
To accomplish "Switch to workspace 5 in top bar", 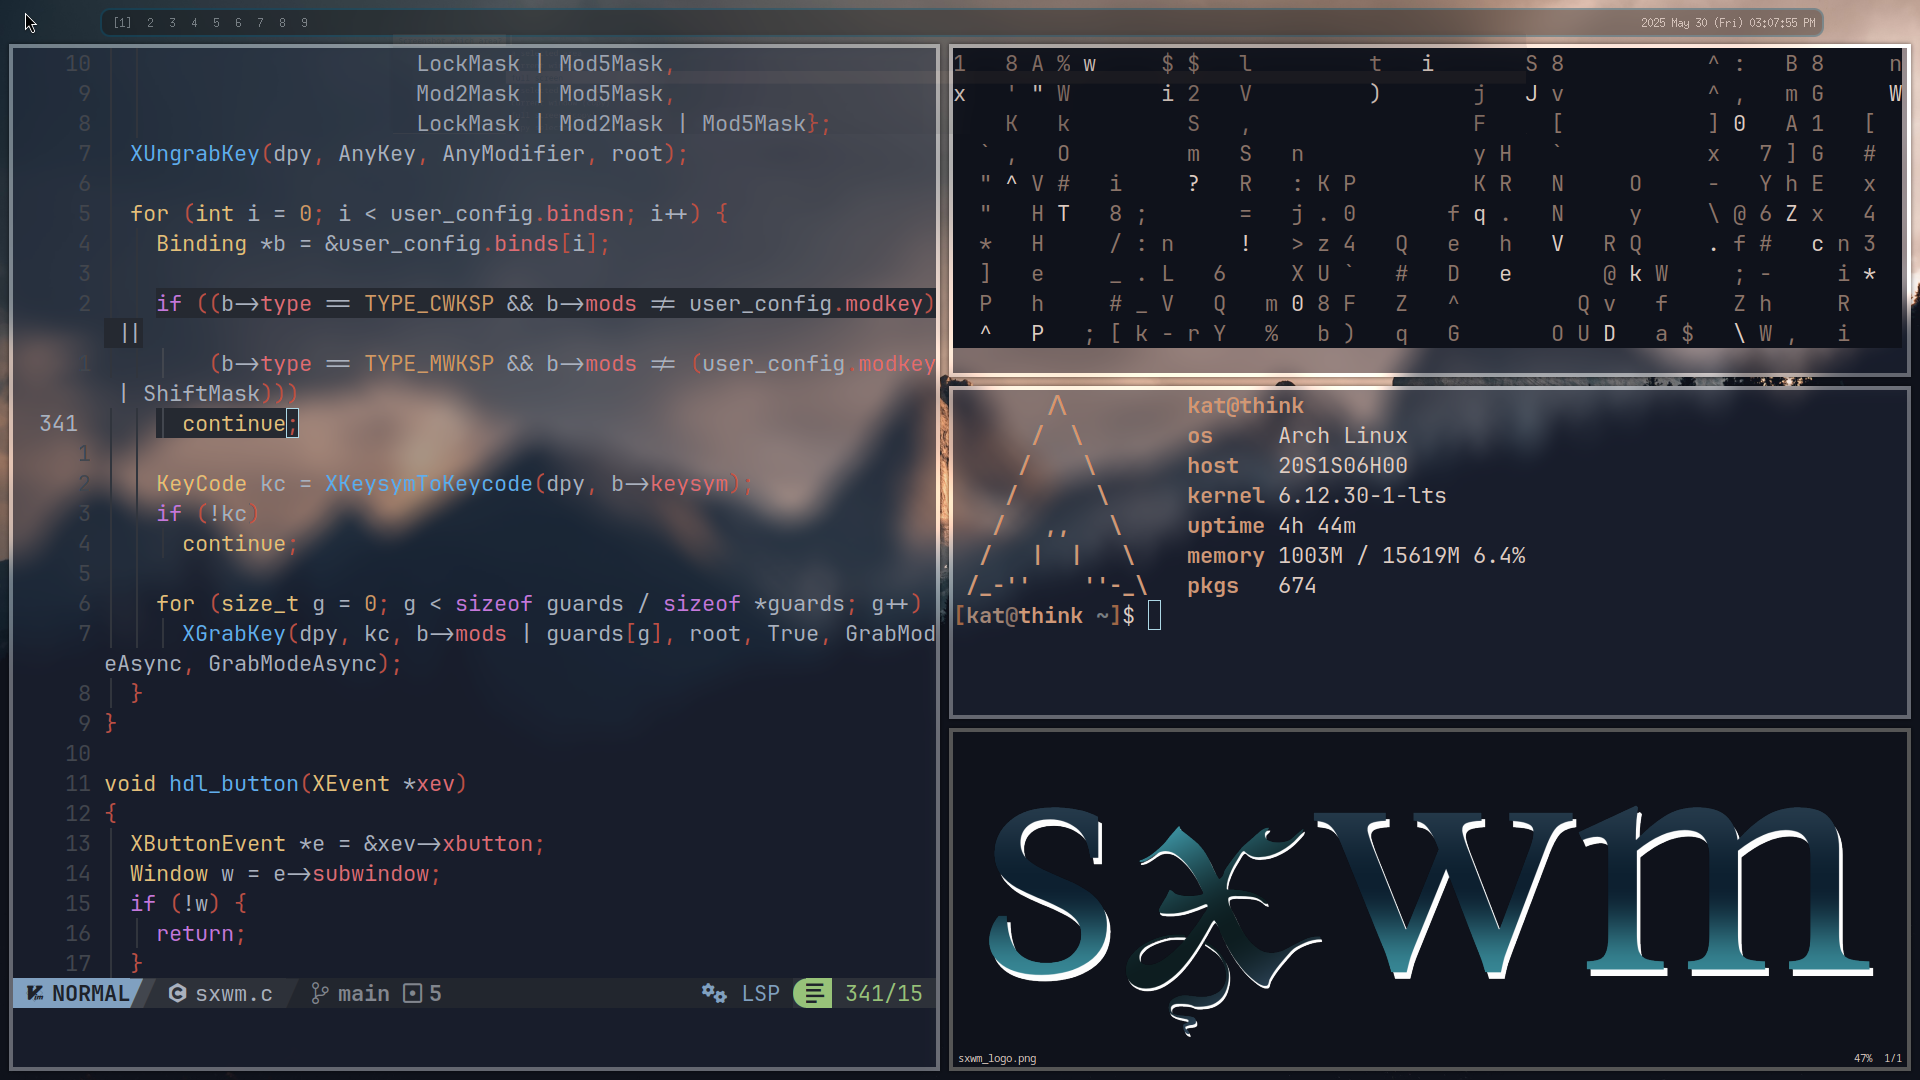I will click(216, 22).
